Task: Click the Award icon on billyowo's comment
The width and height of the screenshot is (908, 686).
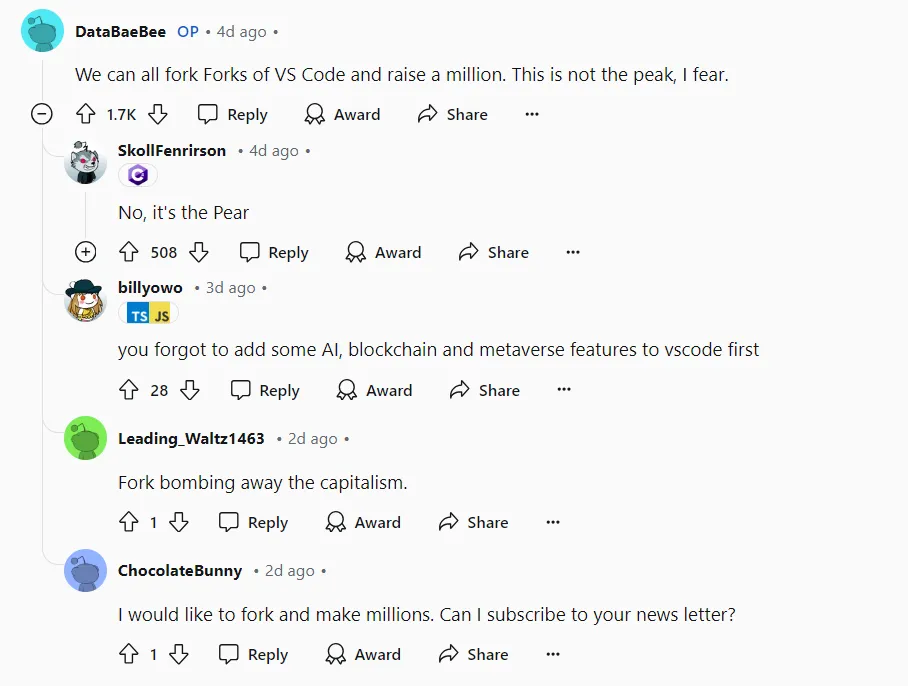Action: point(347,390)
